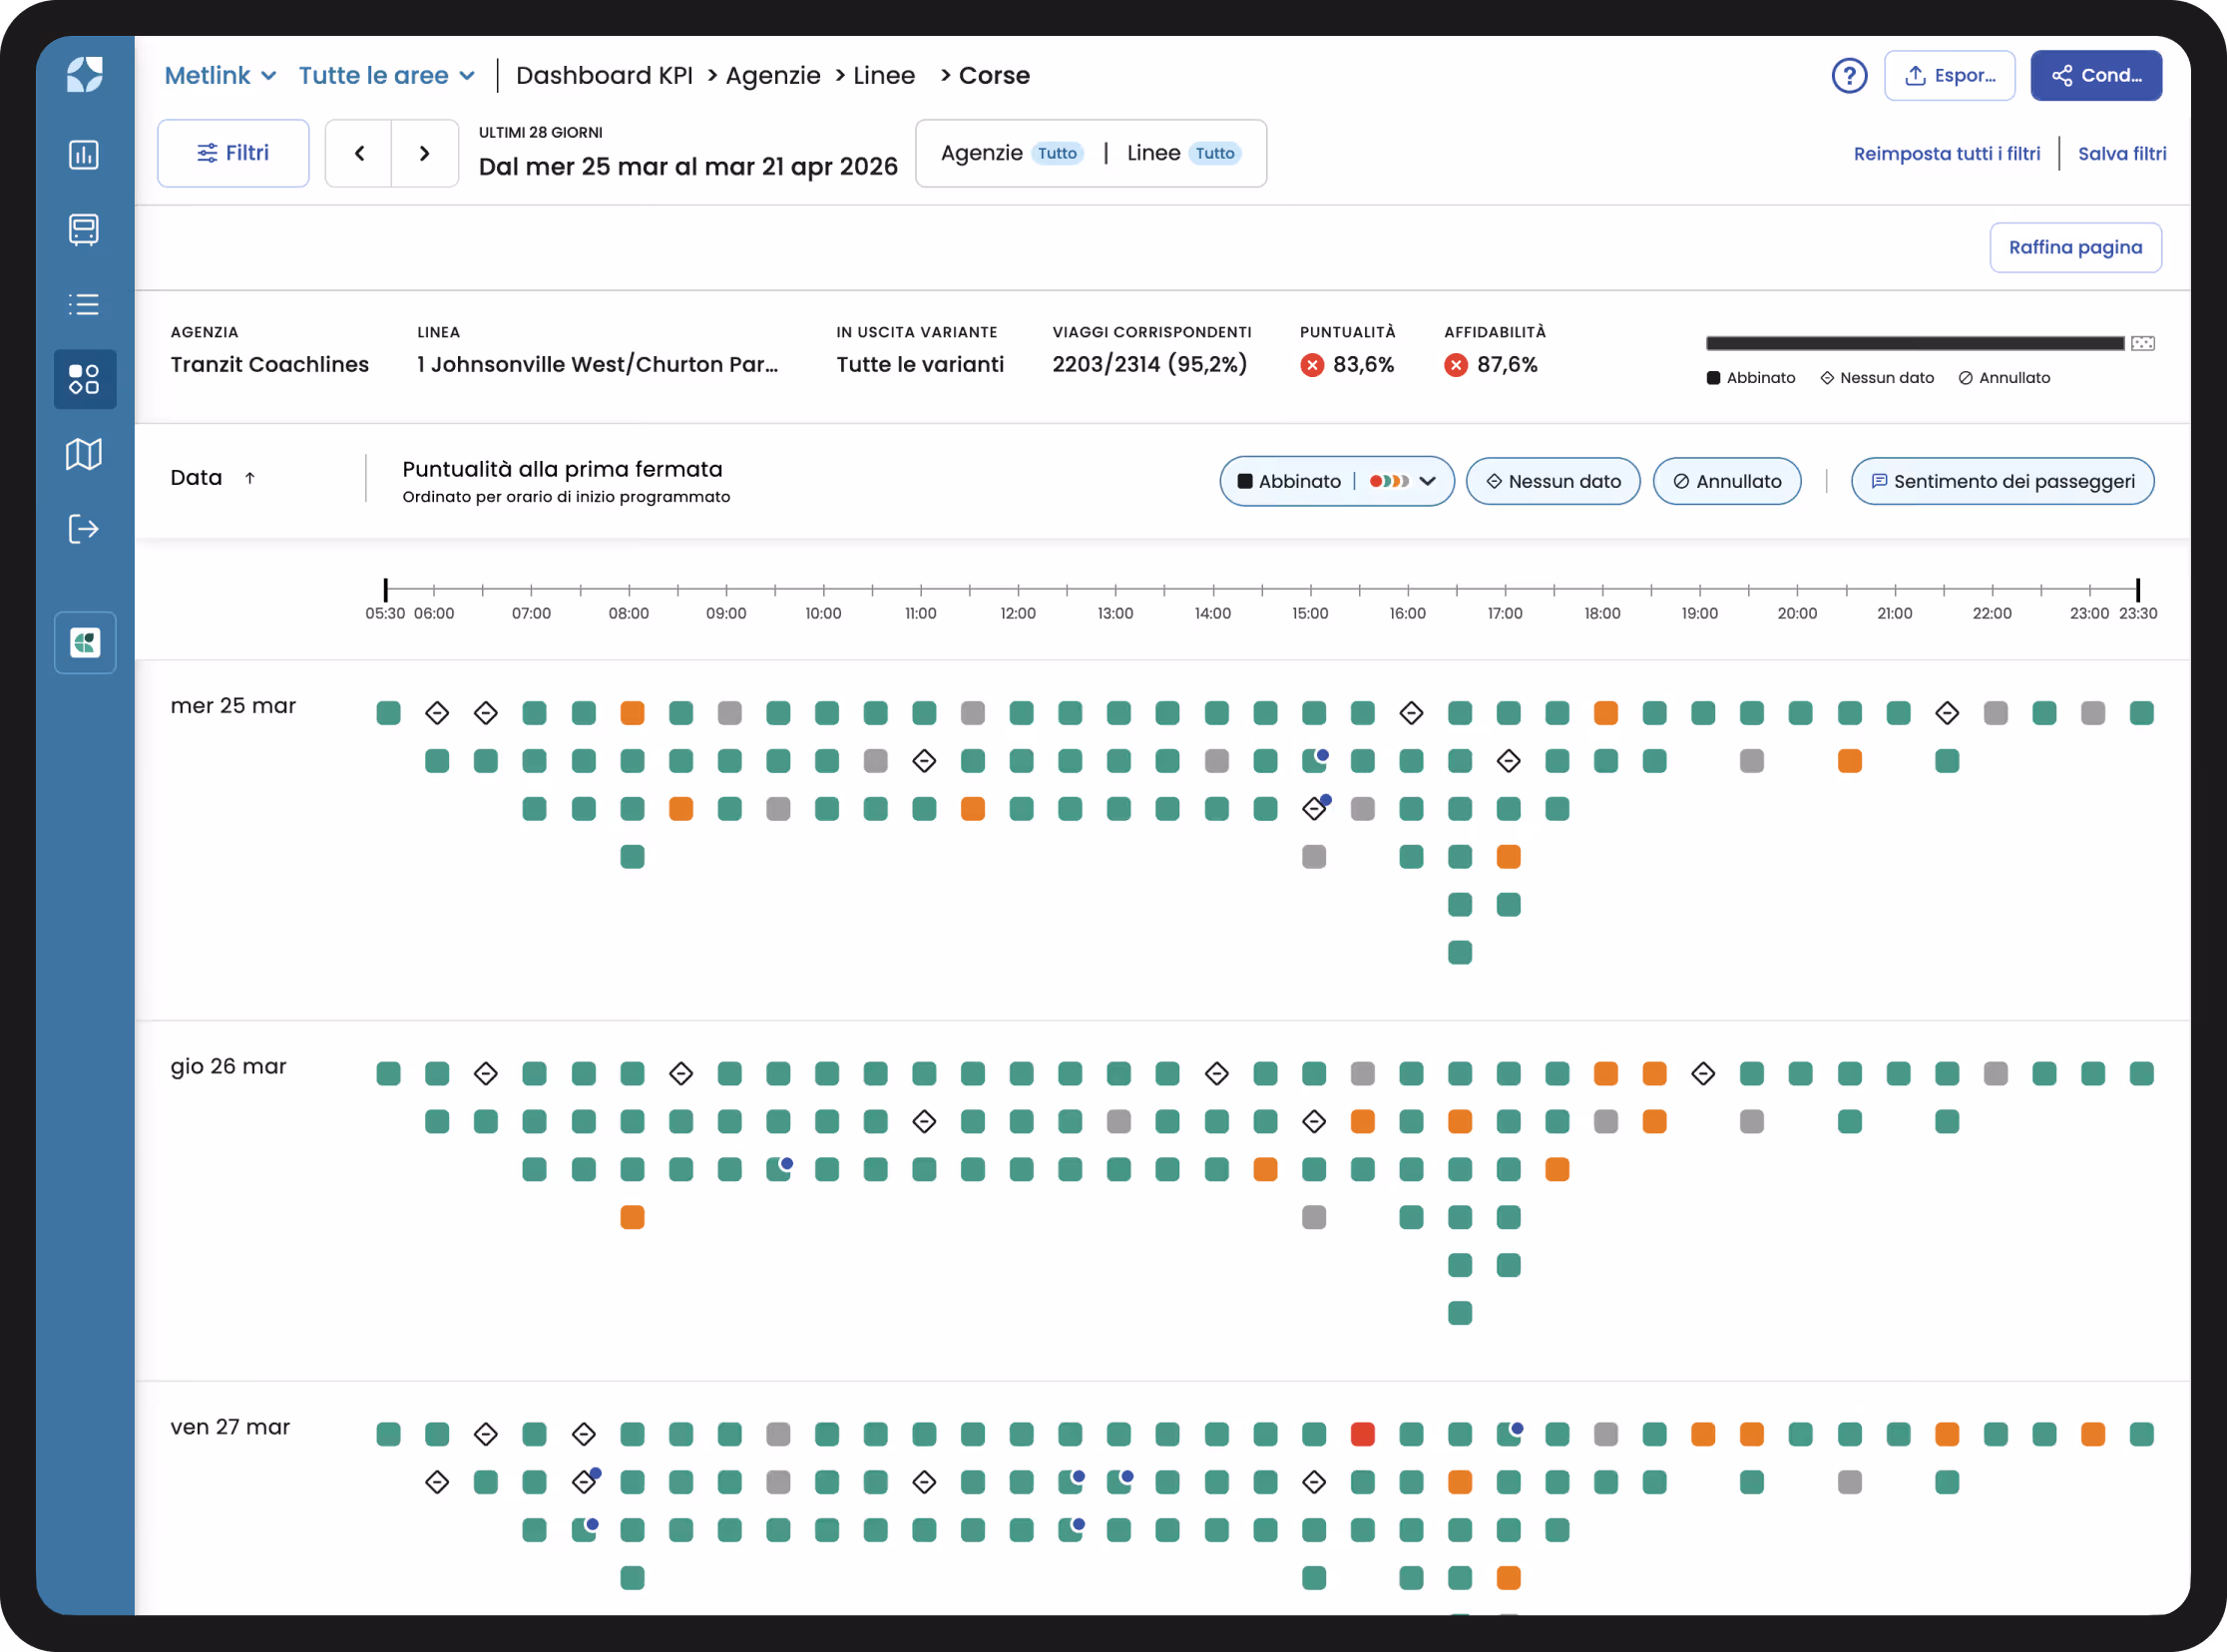Click the Condividi button
Image resolution: width=2227 pixels, height=1652 pixels.
coord(2096,75)
